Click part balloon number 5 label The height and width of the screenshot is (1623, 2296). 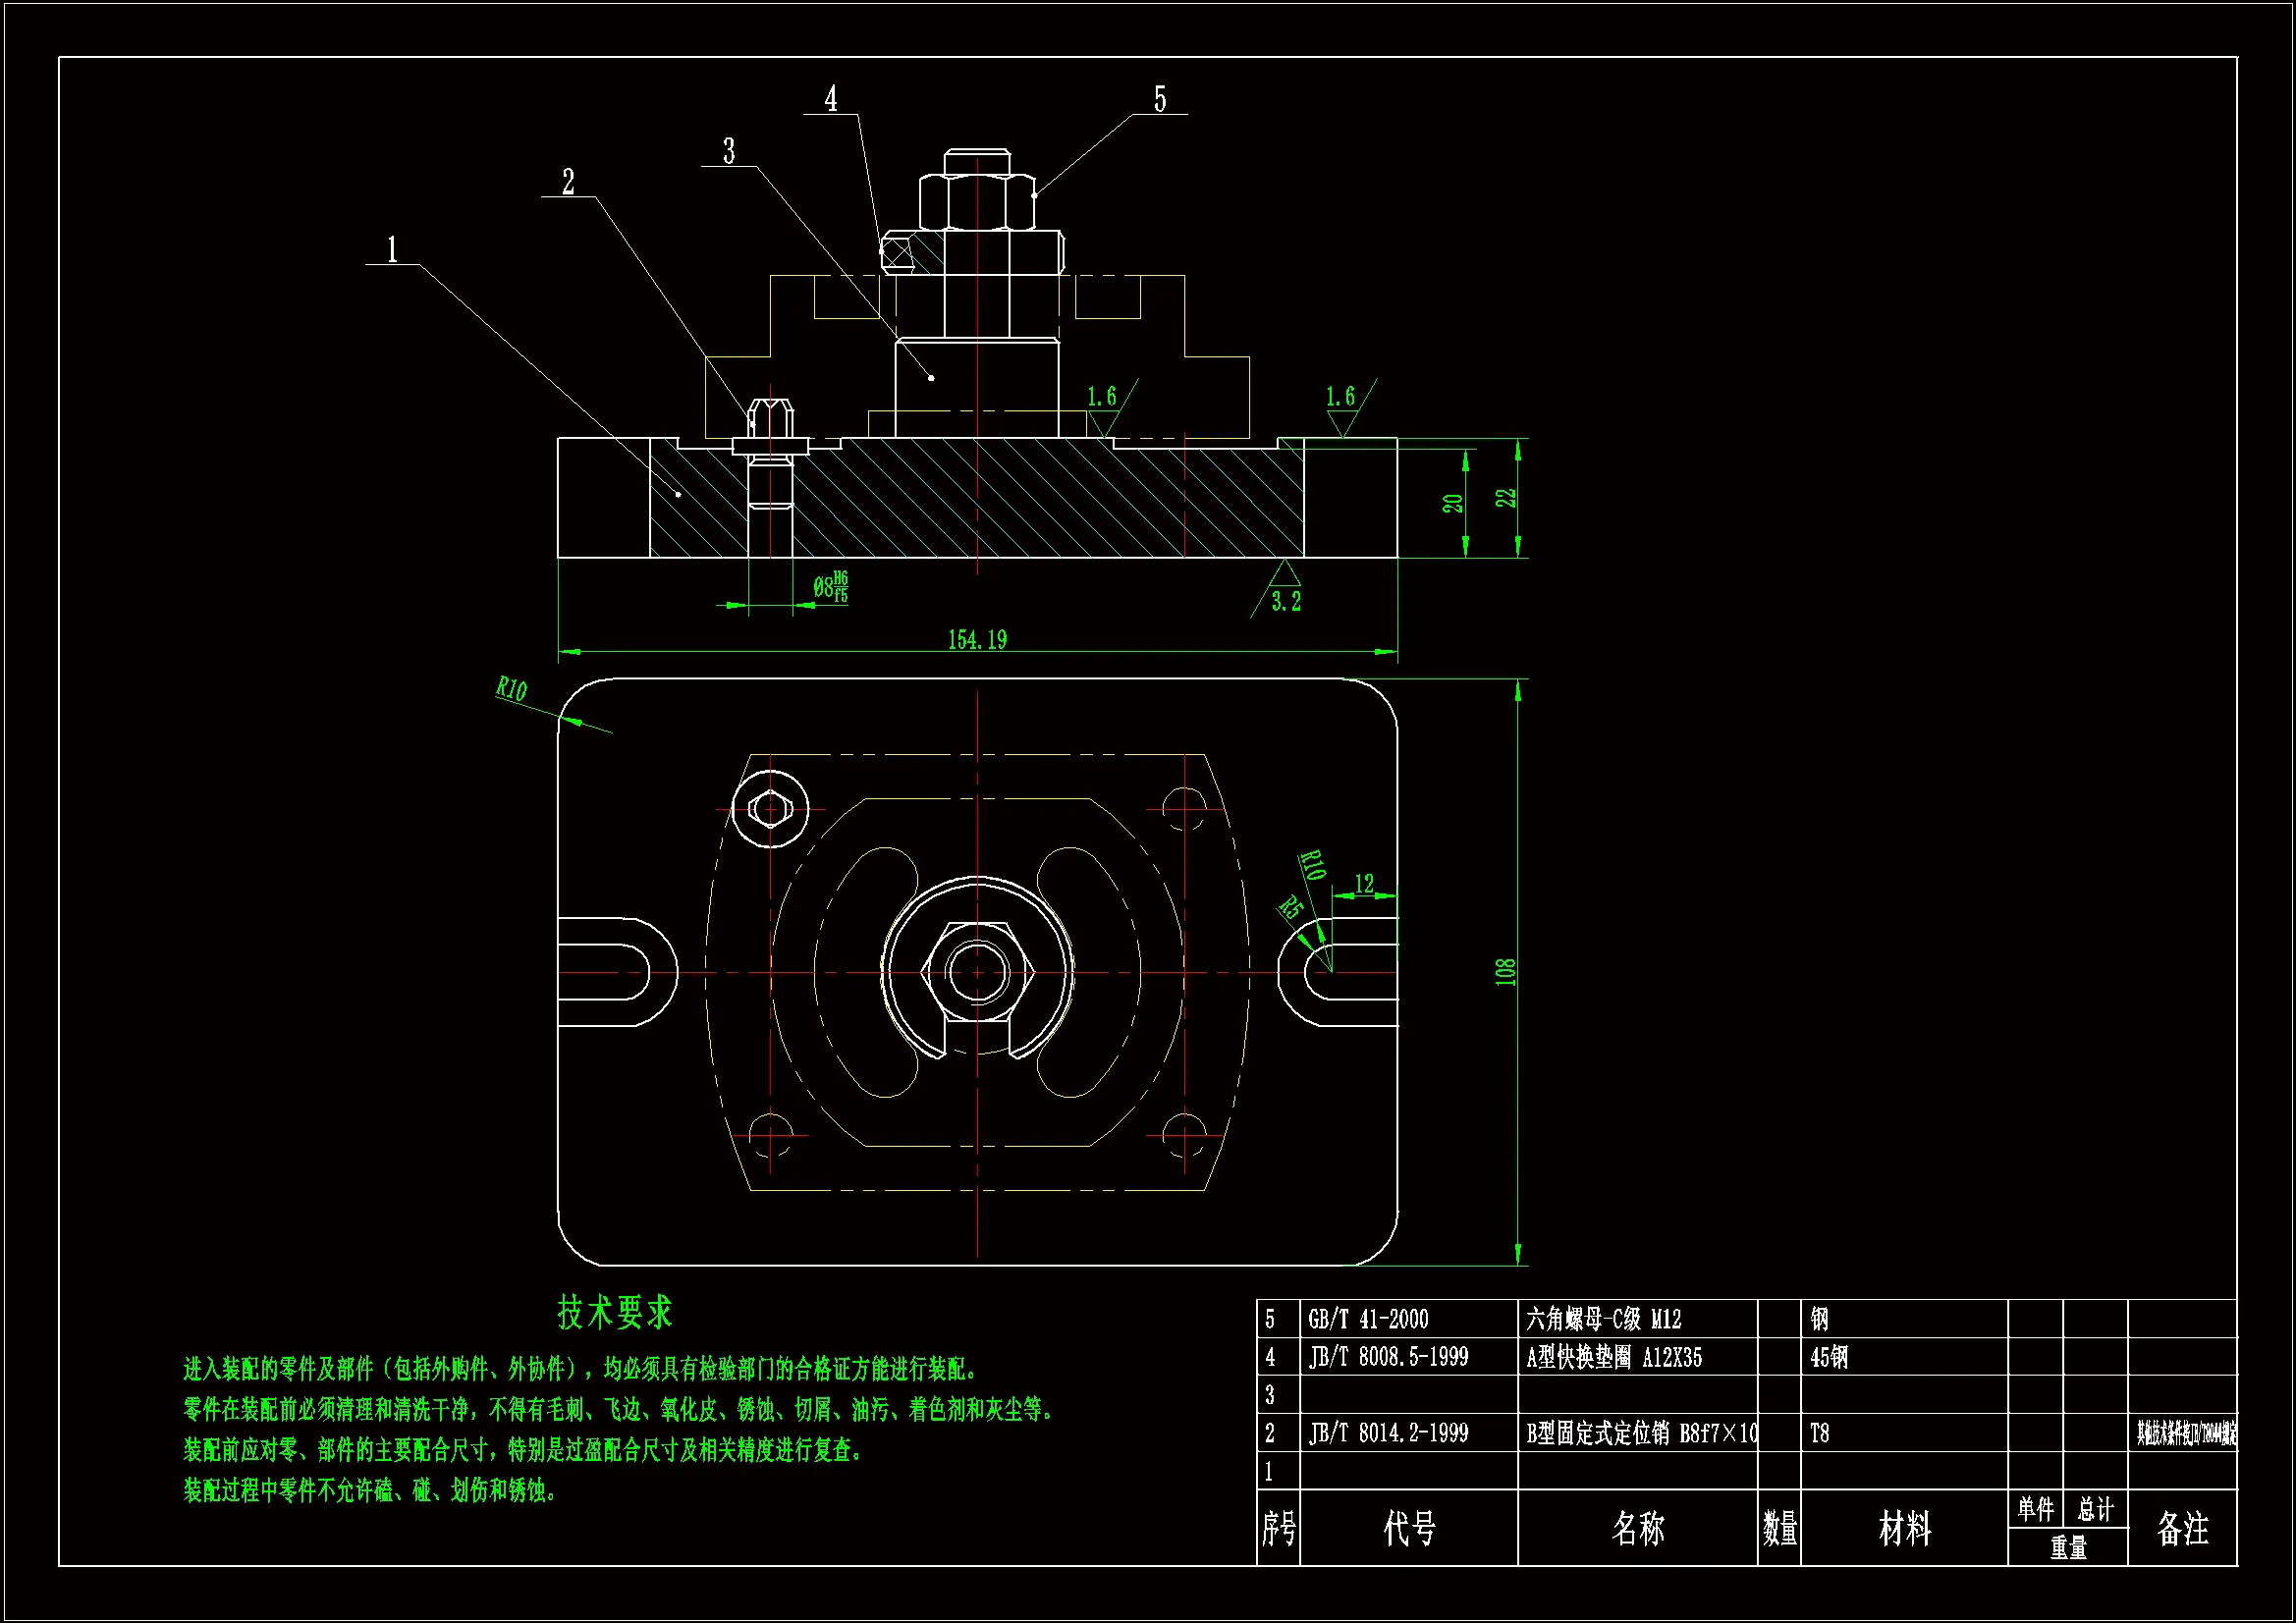[1160, 99]
